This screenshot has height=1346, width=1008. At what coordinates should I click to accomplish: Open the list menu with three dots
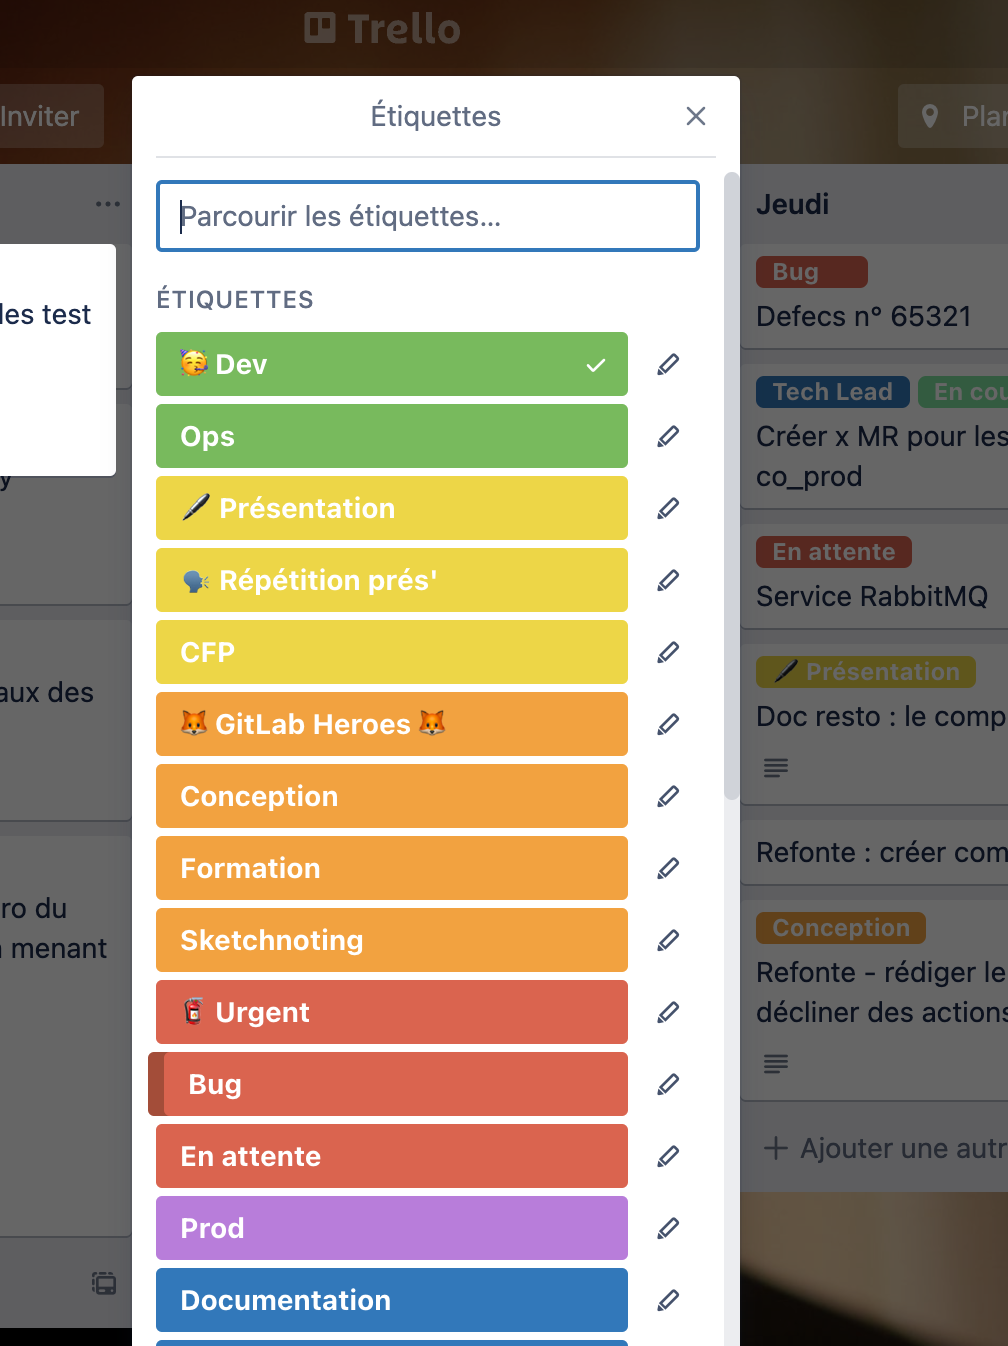(107, 204)
